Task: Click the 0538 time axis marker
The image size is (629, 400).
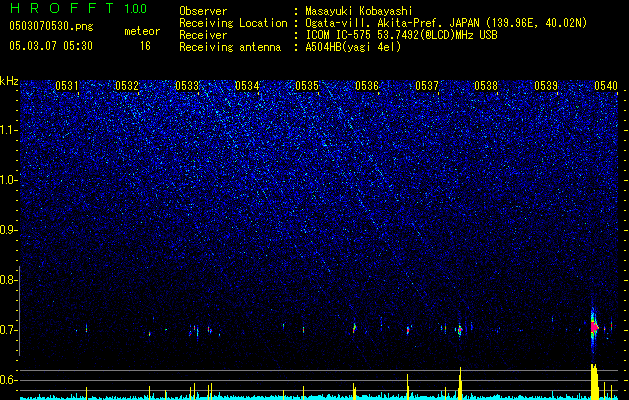Action: tap(486, 86)
